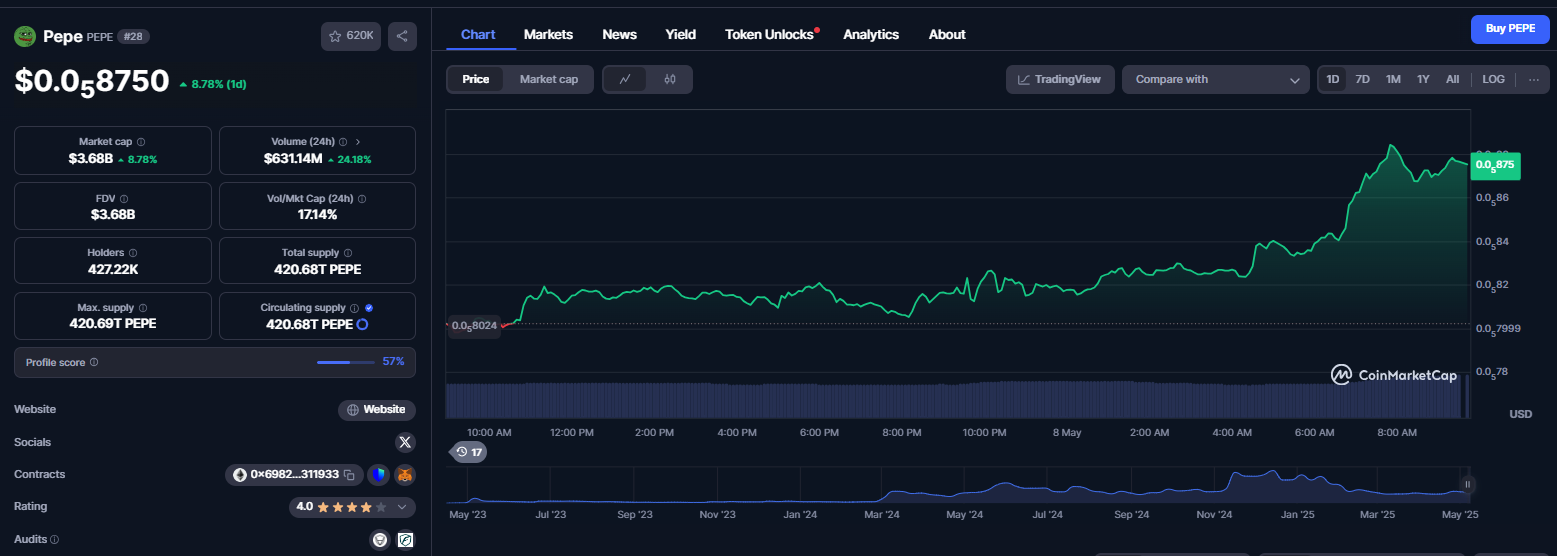Expand the 4.0 Rating dropdown chevron

click(x=402, y=507)
